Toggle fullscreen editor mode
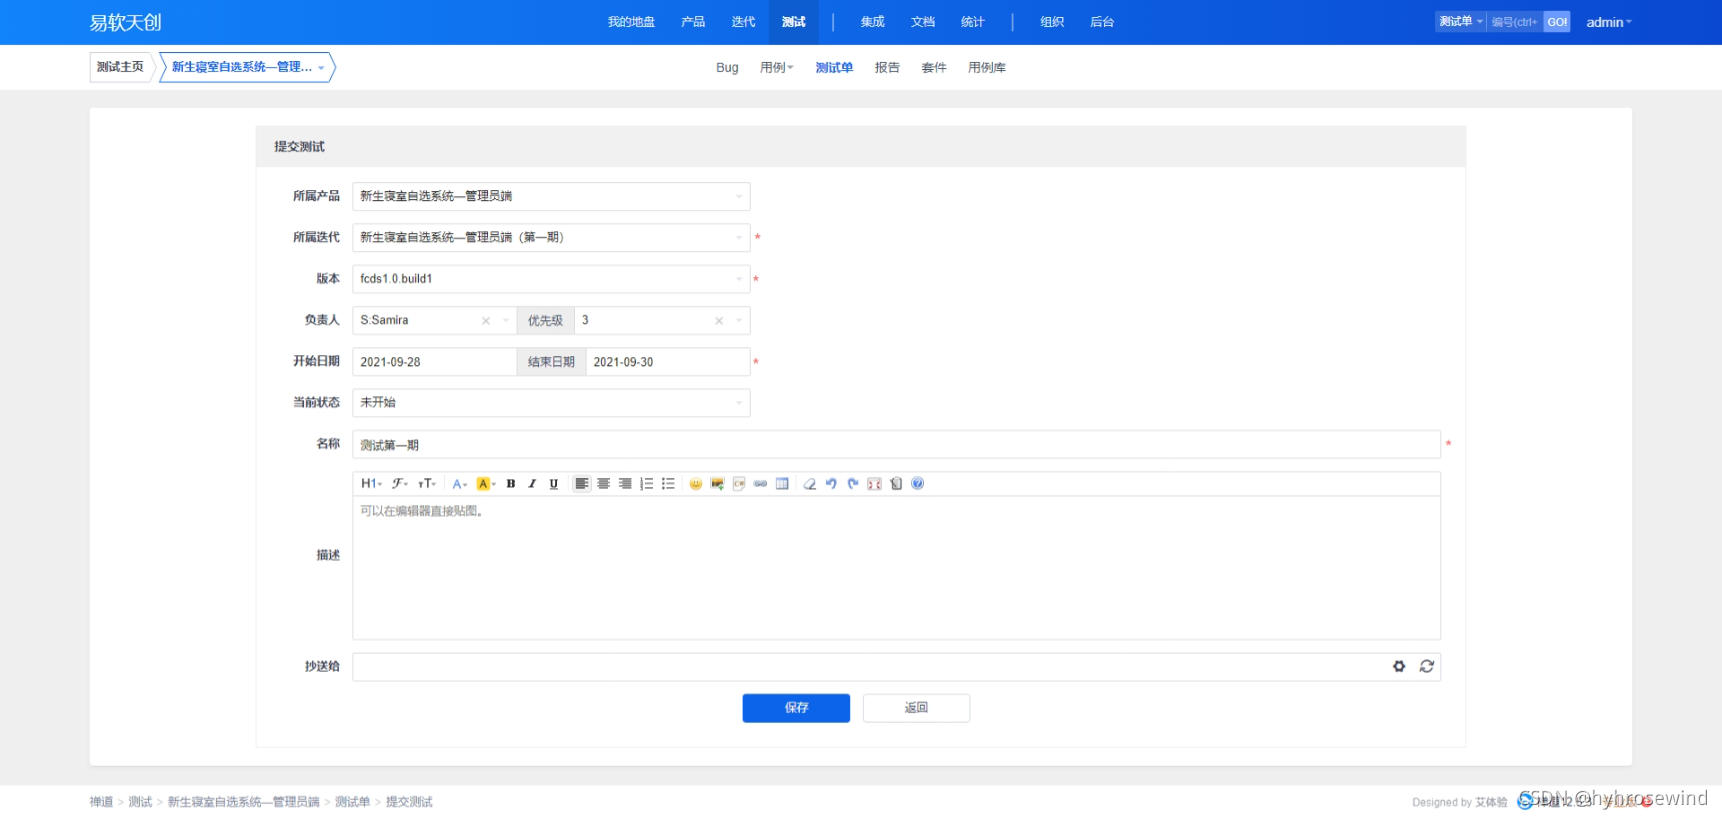The height and width of the screenshot is (819, 1722). click(874, 484)
